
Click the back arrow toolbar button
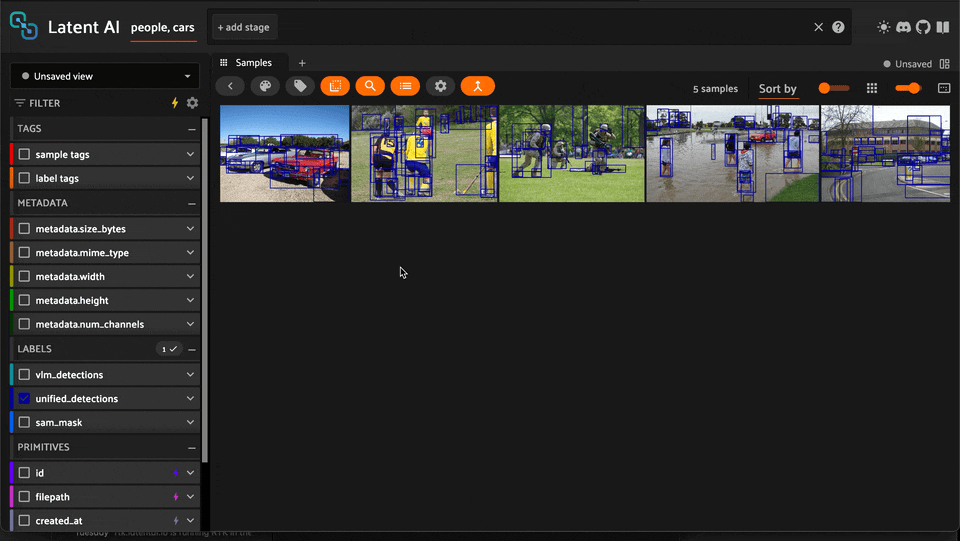230,86
